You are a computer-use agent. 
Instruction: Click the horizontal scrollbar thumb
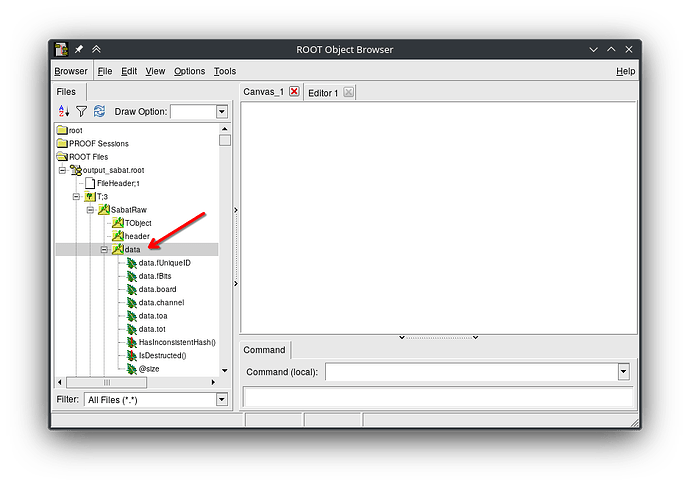106,382
